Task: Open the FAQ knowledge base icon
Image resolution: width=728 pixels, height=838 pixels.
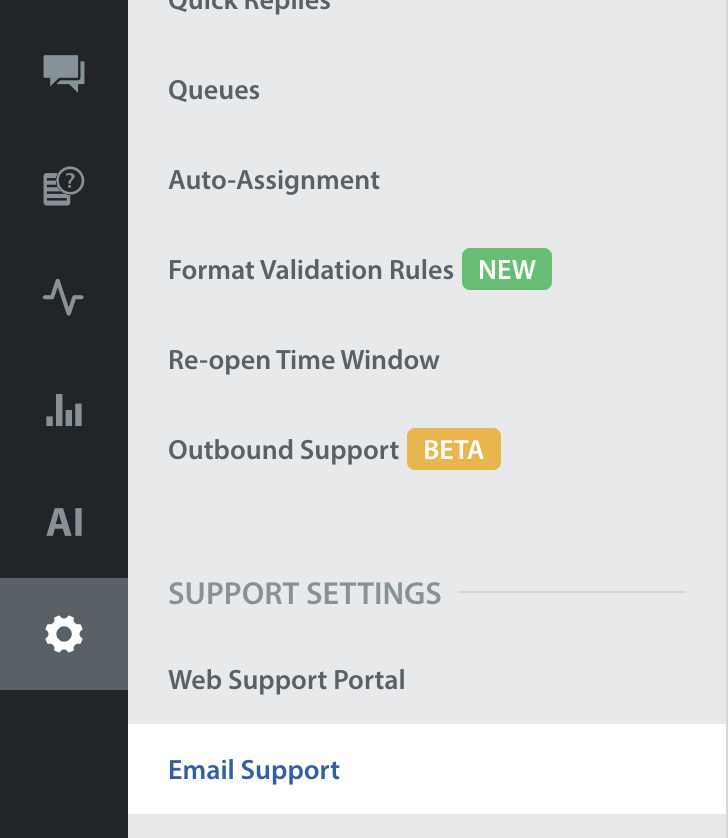Action: [x=64, y=186]
